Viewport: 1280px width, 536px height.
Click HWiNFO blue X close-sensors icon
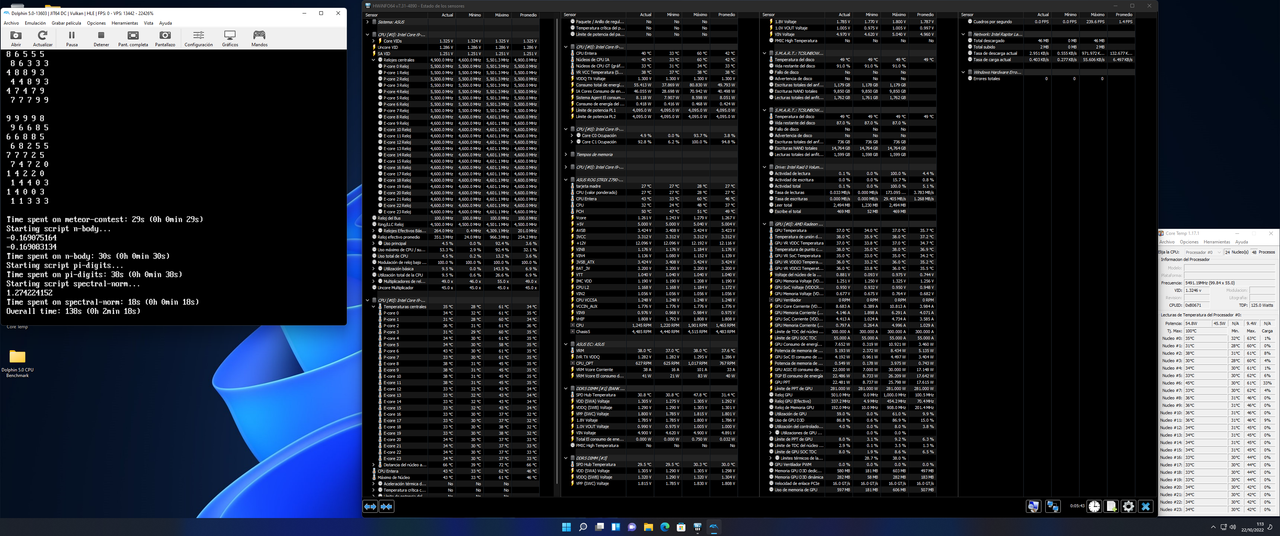coord(1146,506)
